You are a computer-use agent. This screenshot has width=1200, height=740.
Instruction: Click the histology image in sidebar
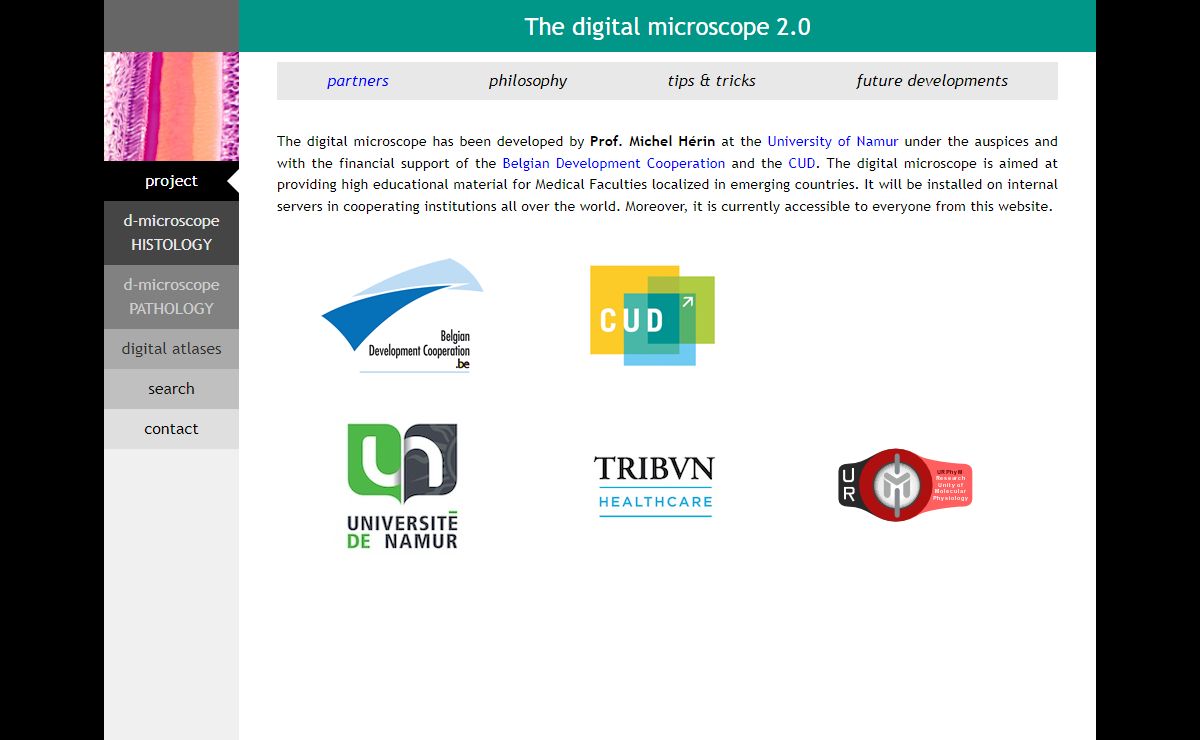[171, 106]
